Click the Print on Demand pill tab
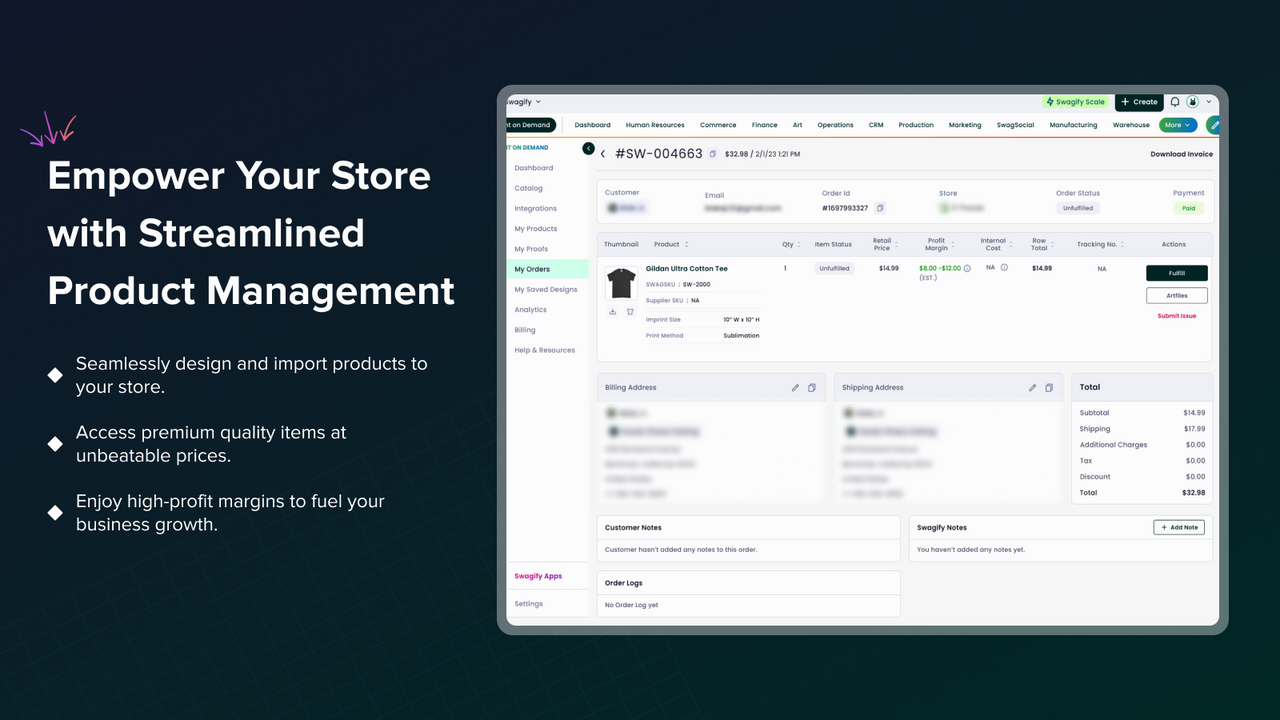Viewport: 1280px width, 720px height. [x=531, y=125]
